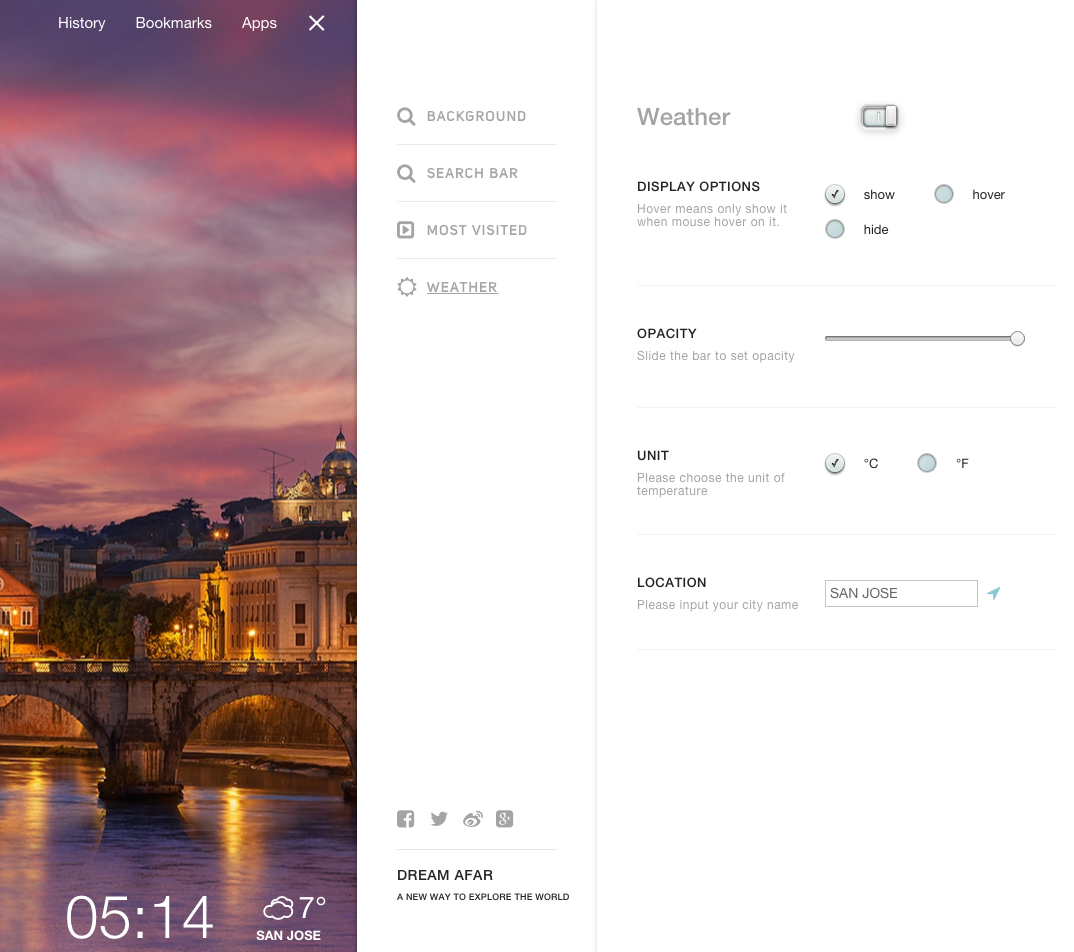Viewport: 1074px width, 952px height.
Task: Select the Background settings section
Action: click(x=476, y=116)
